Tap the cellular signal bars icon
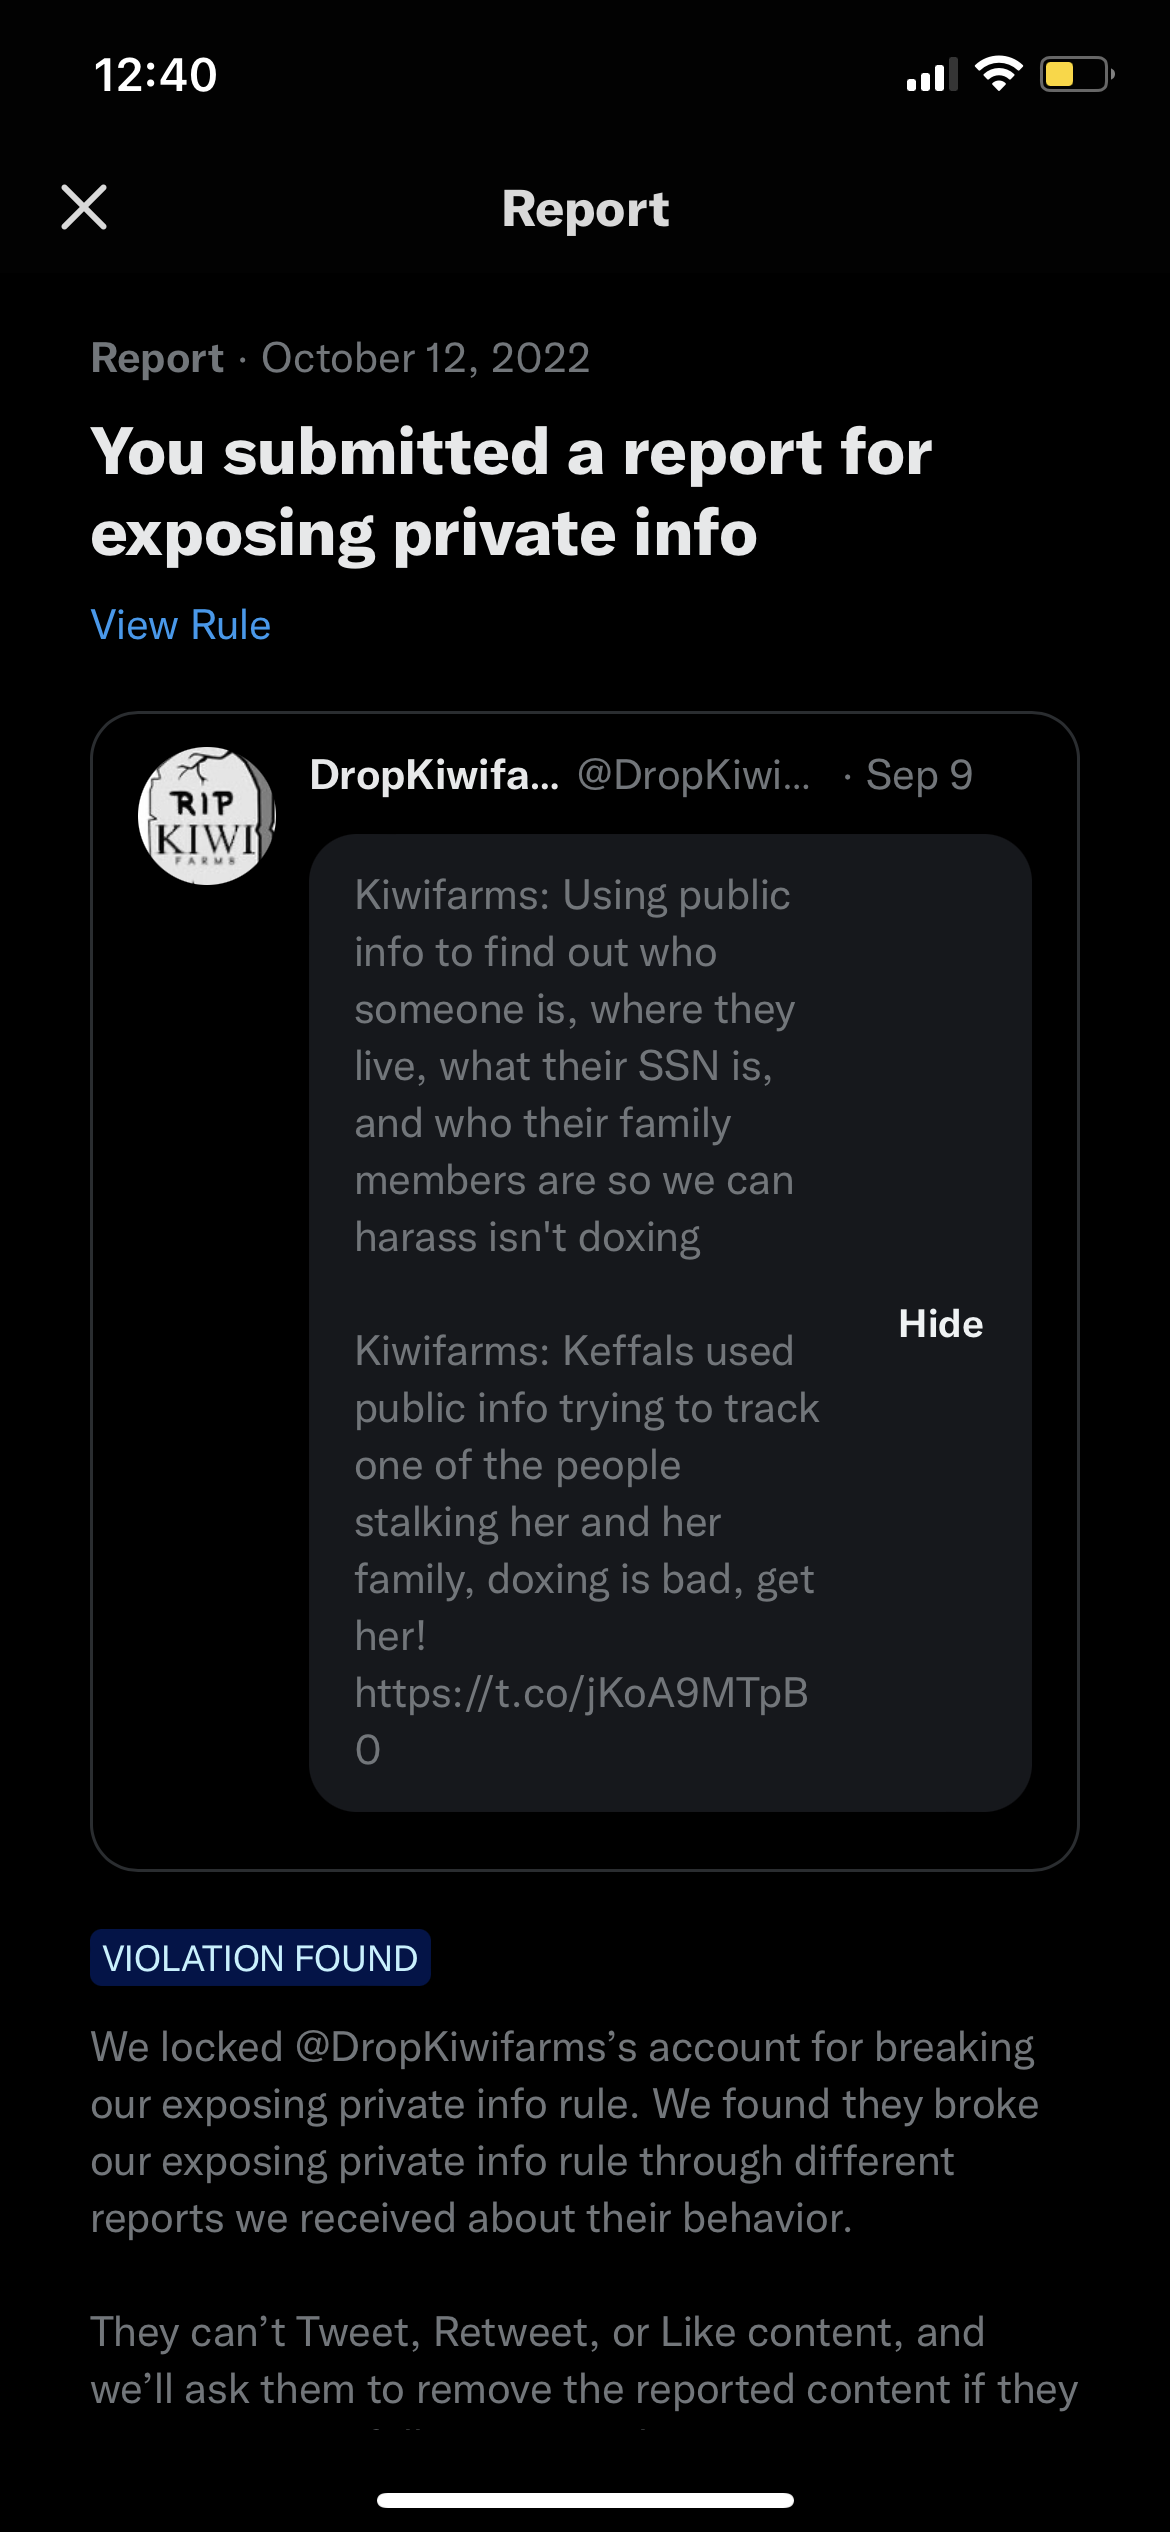Viewport: 1170px width, 2532px height. [x=931, y=75]
